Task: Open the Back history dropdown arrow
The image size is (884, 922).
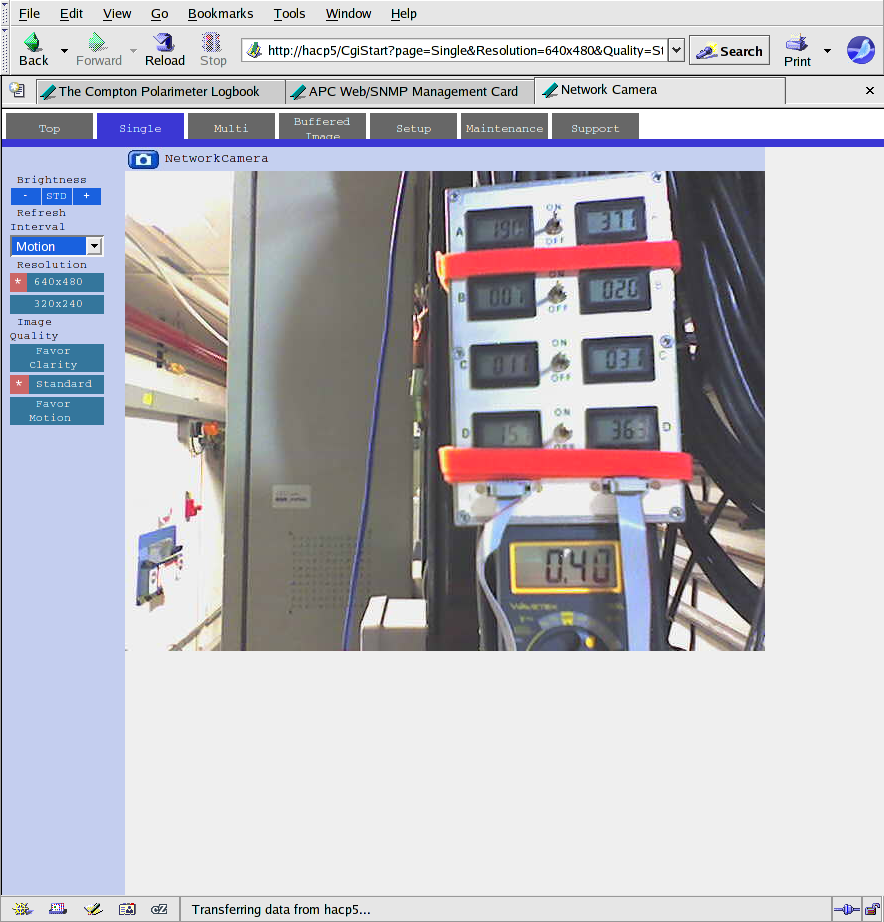Action: [x=64, y=51]
